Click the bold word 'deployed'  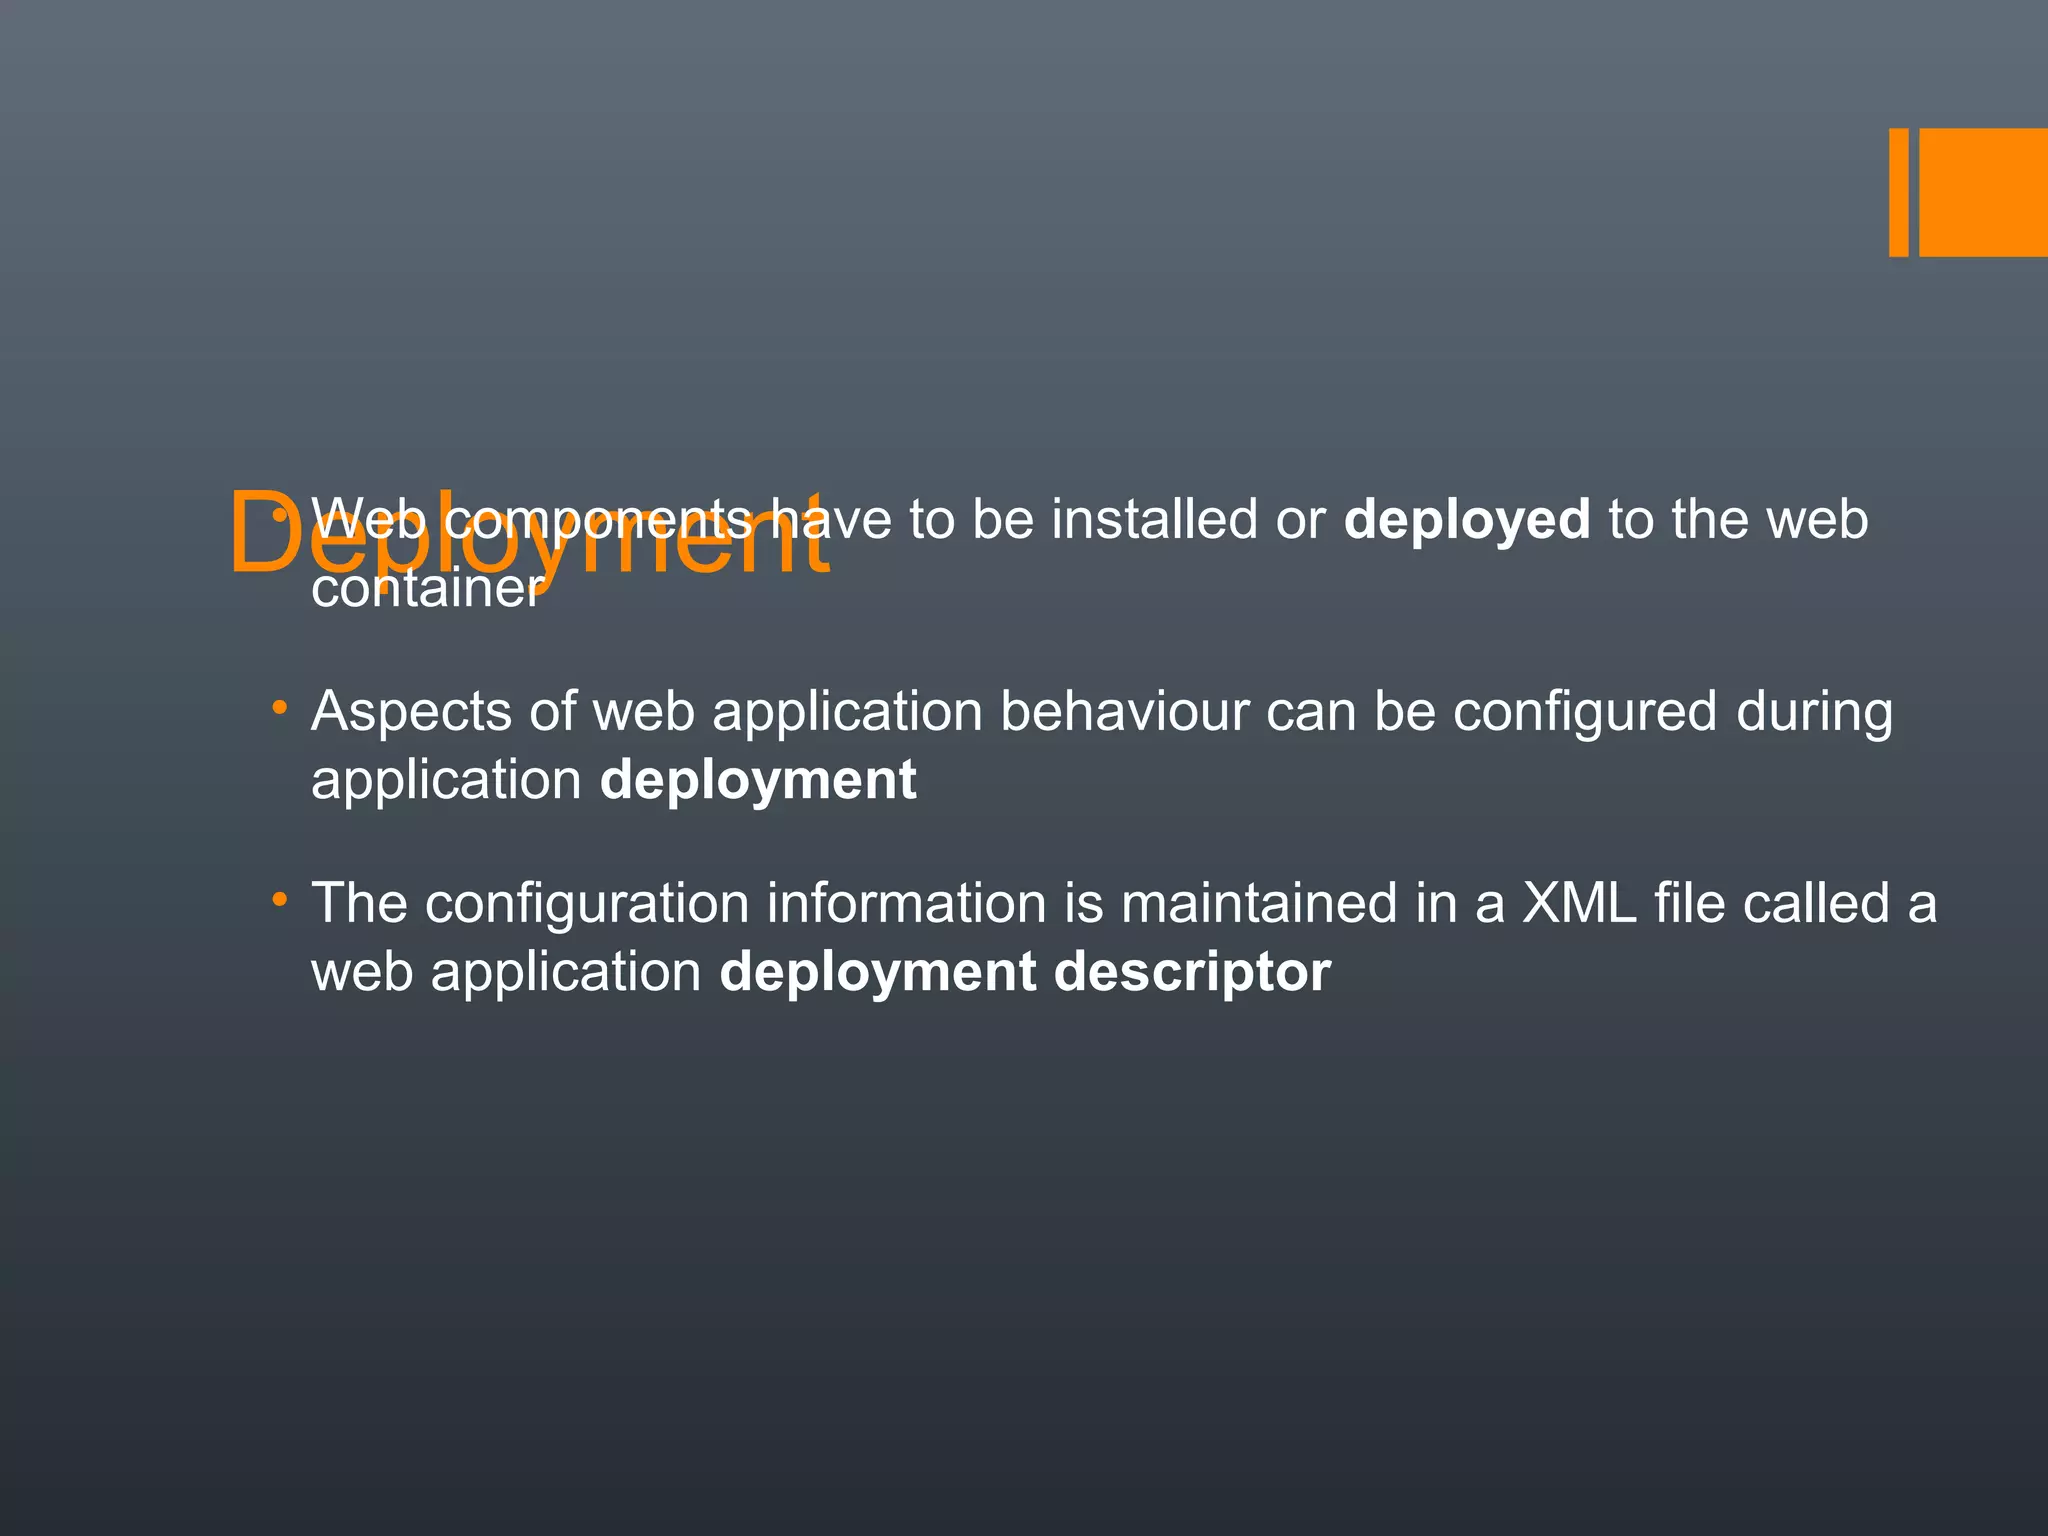1466,521
